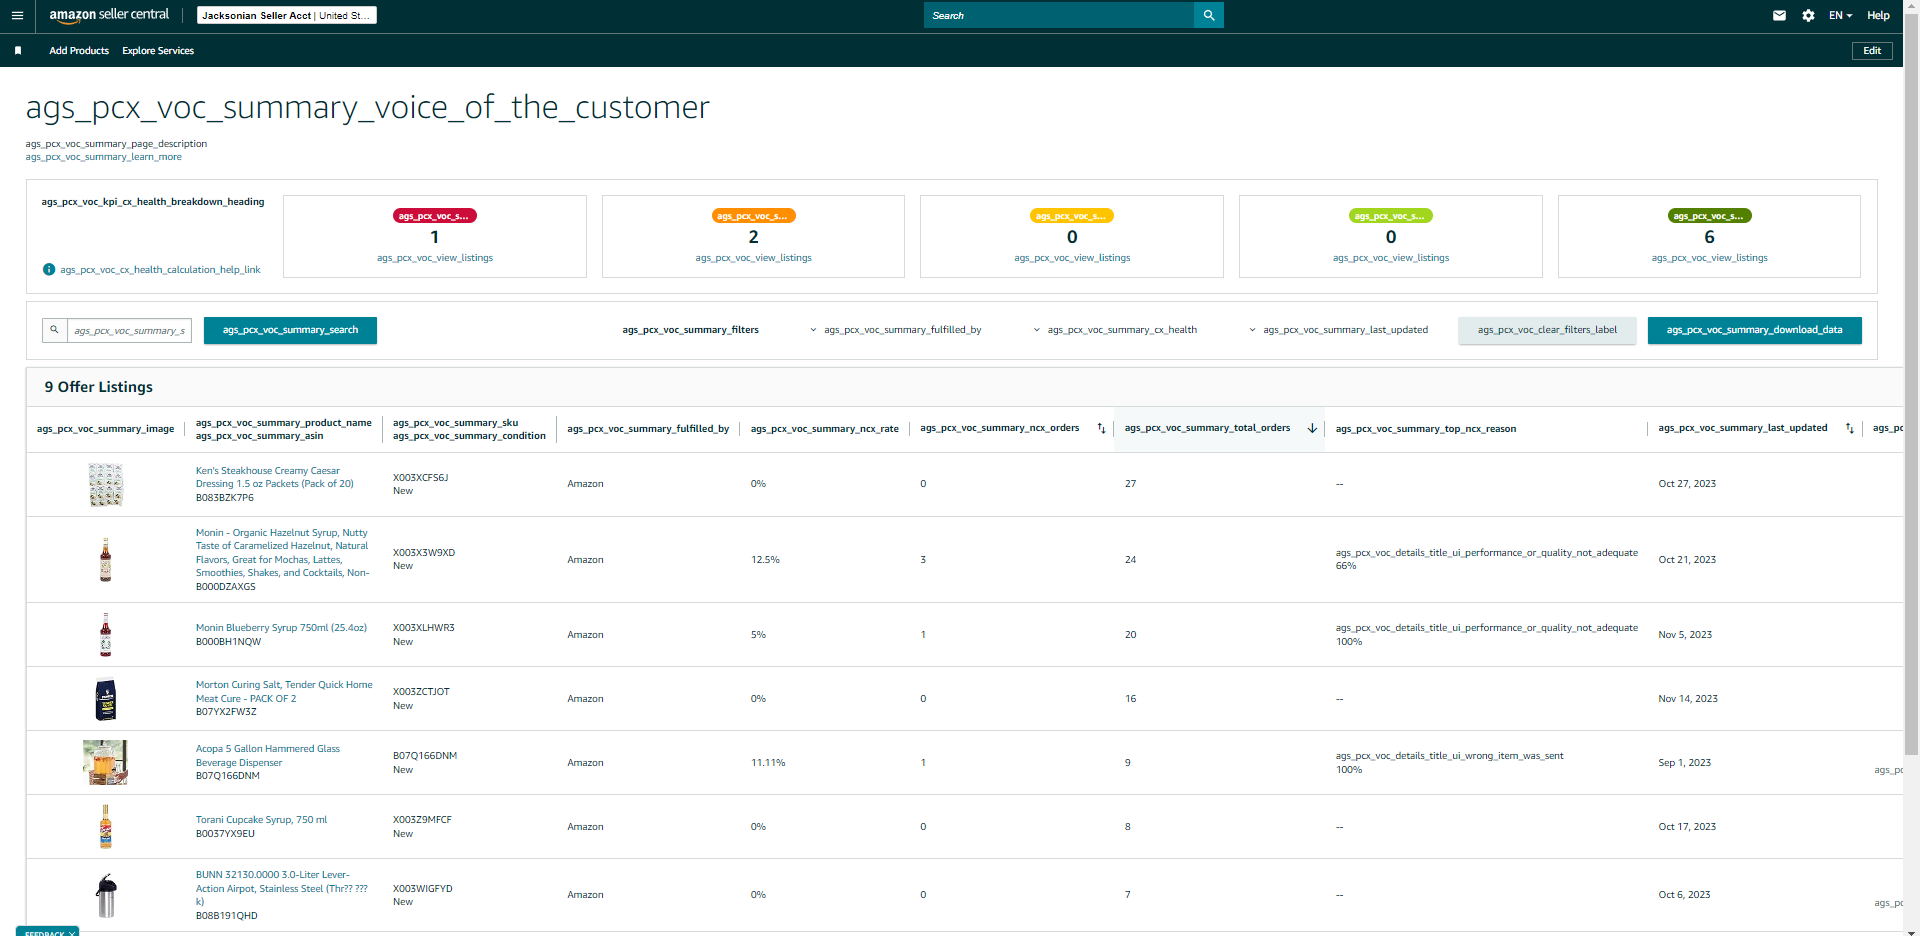
Task: Open Morton Curing Salt product thumbnail
Action: point(105,699)
